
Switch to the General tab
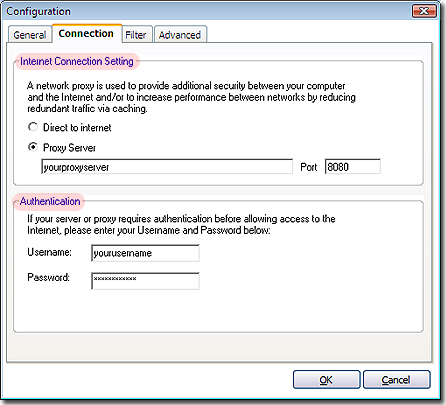point(30,35)
